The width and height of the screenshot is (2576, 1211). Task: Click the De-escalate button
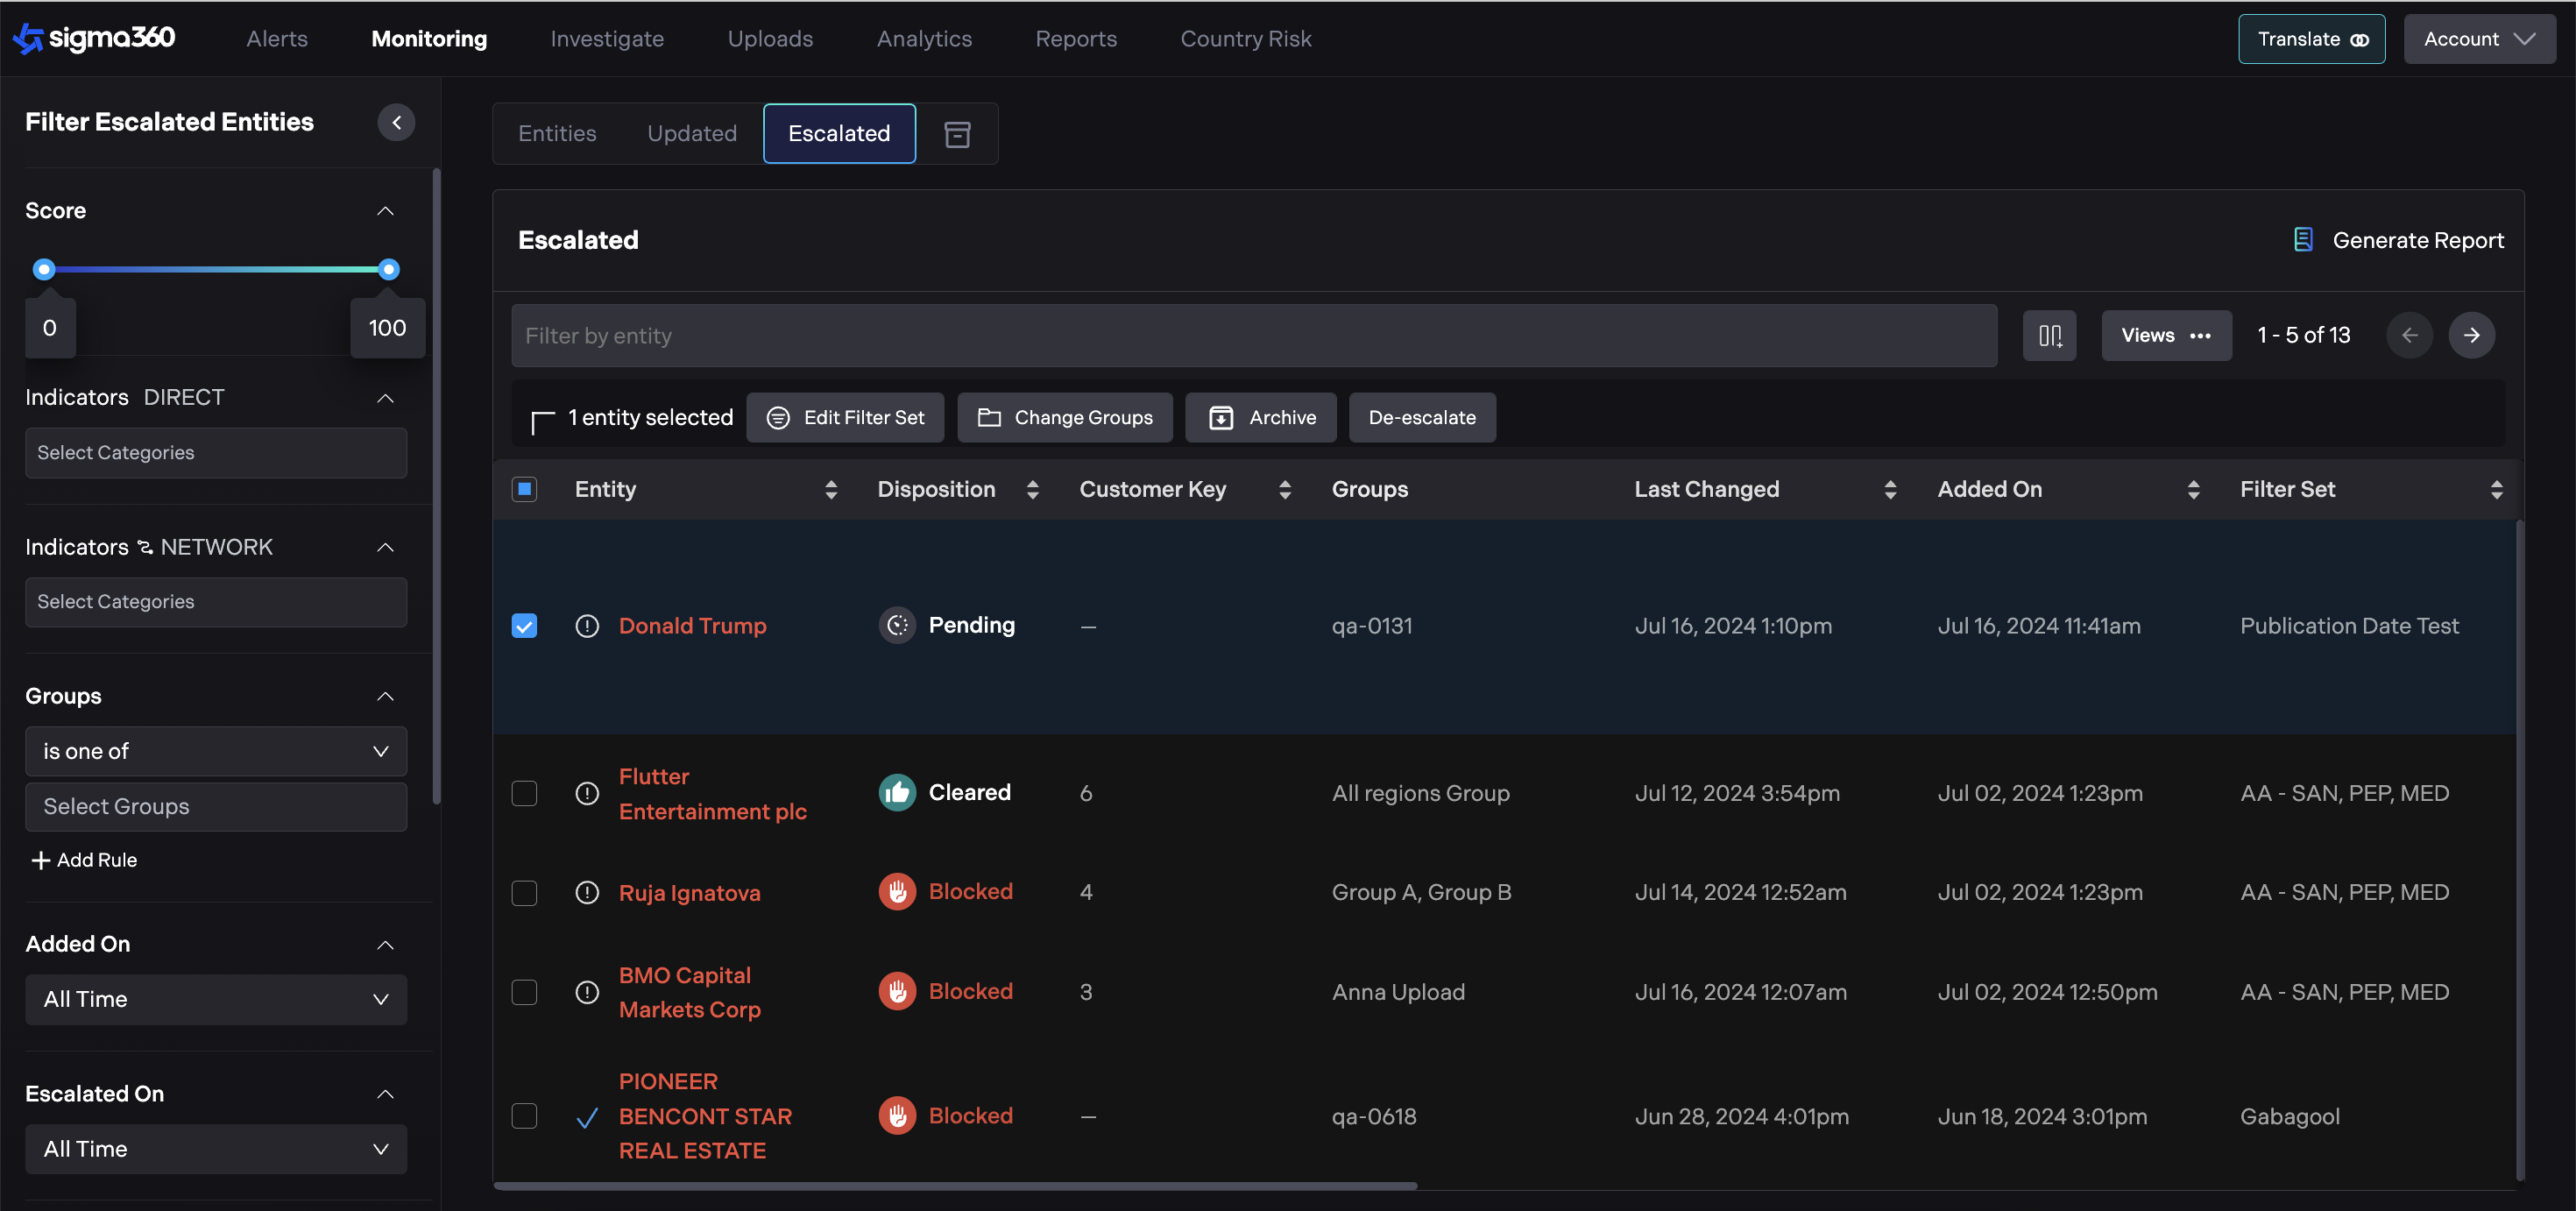1421,417
